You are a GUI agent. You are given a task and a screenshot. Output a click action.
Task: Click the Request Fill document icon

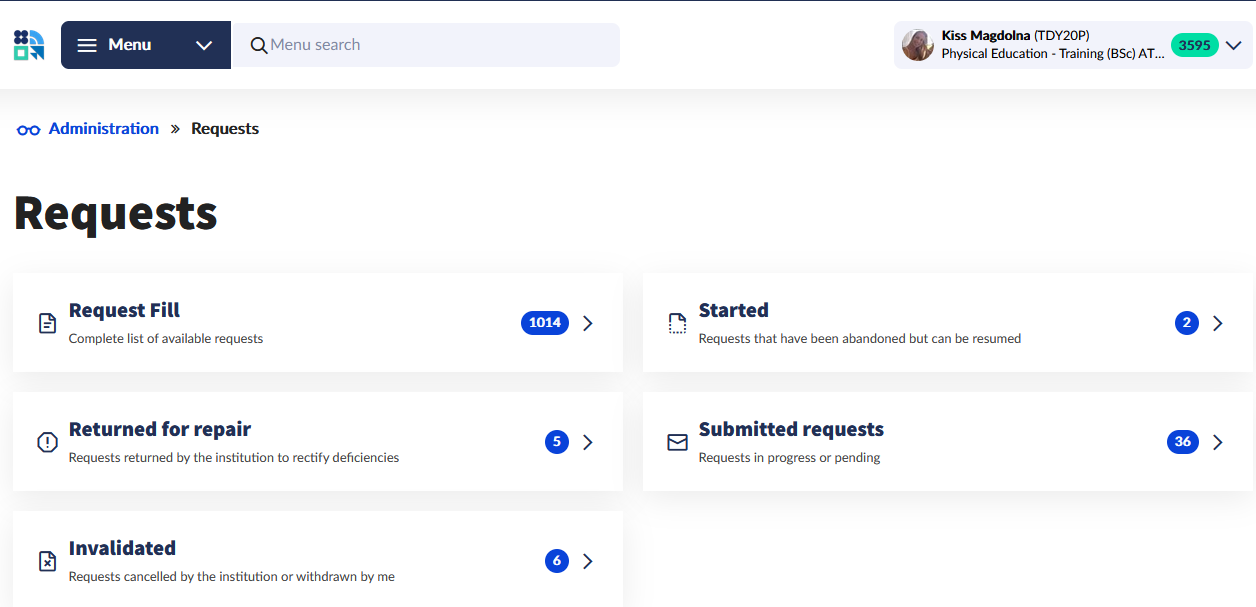point(47,323)
